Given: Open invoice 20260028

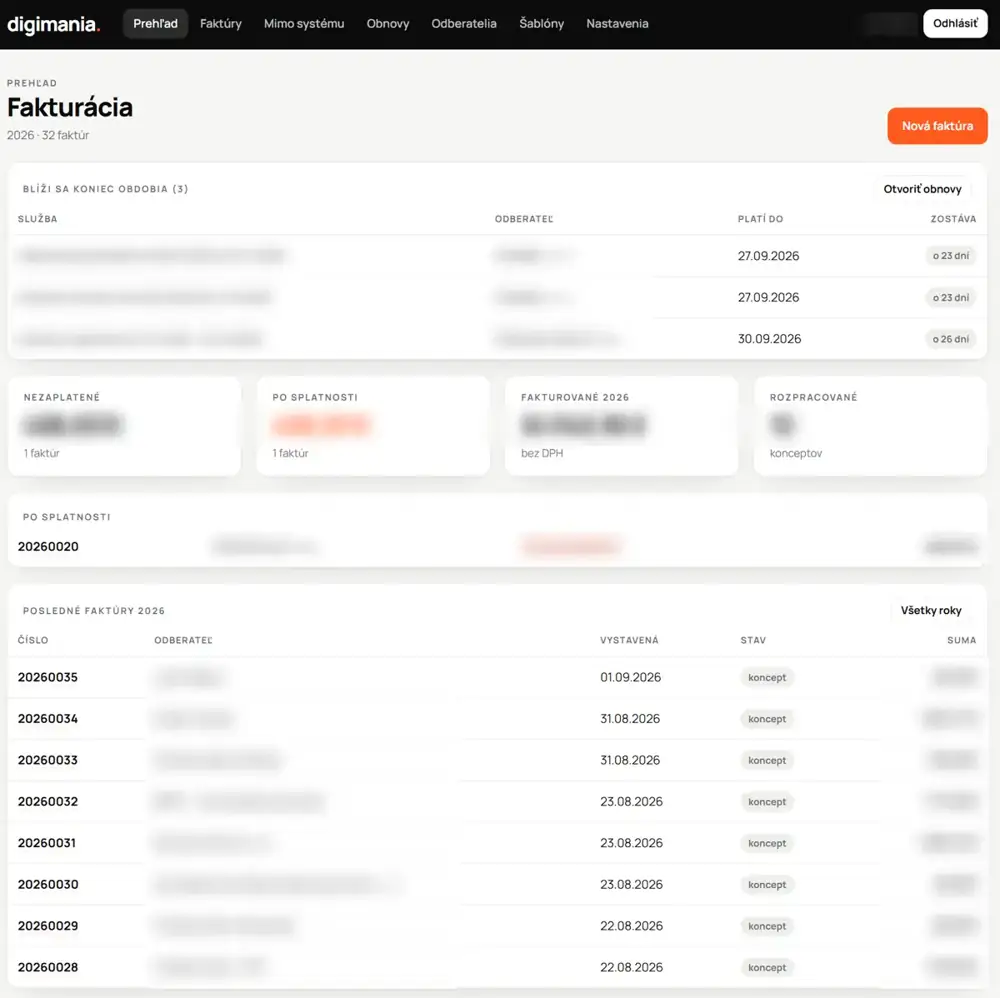Looking at the screenshot, I should coord(48,967).
